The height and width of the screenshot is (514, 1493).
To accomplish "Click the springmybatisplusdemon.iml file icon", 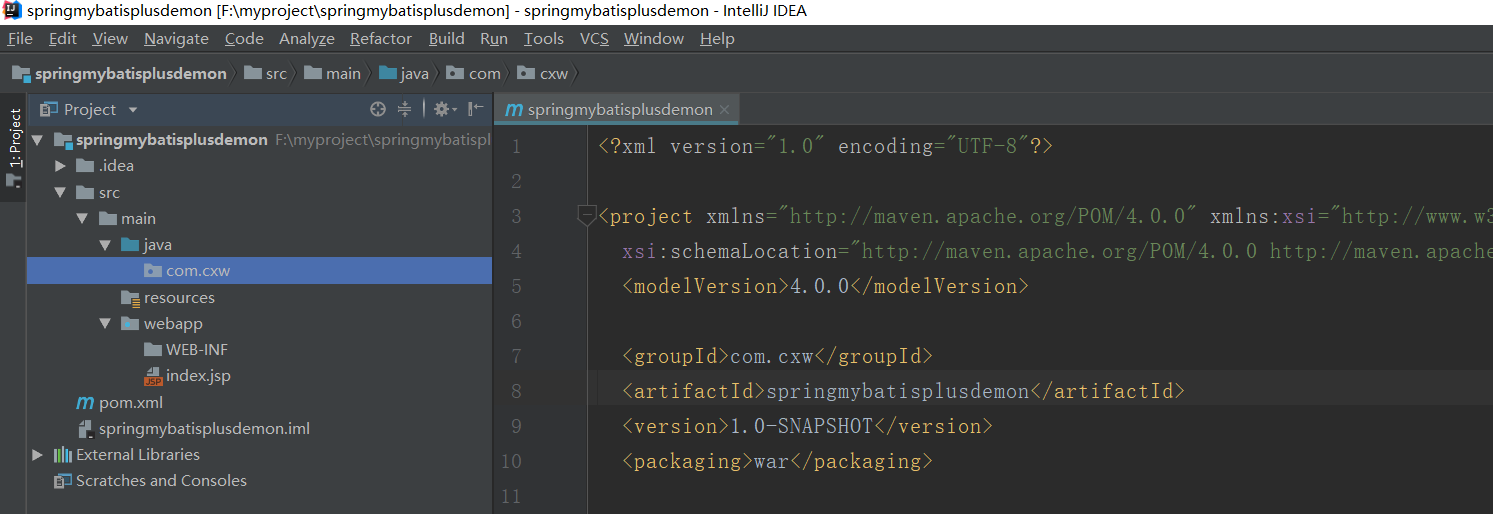I will 85,429.
